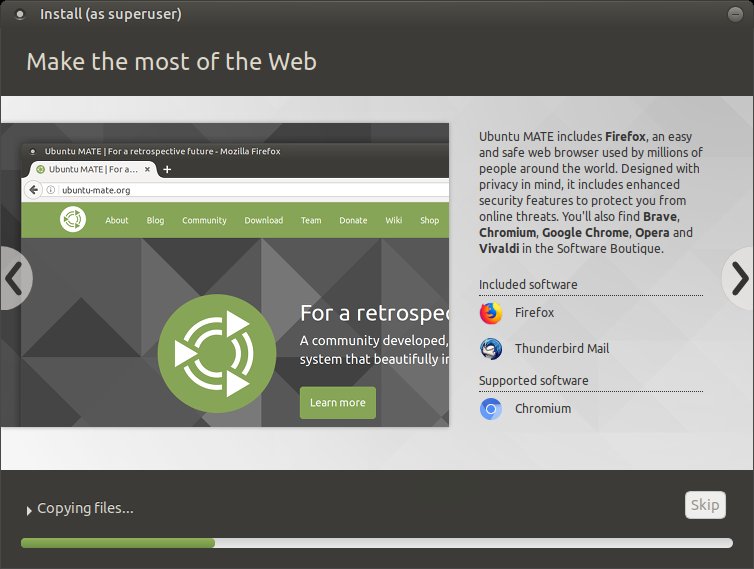This screenshot has width=754, height=569.
Task: Click the Firefox label in Included software
Action: click(534, 313)
